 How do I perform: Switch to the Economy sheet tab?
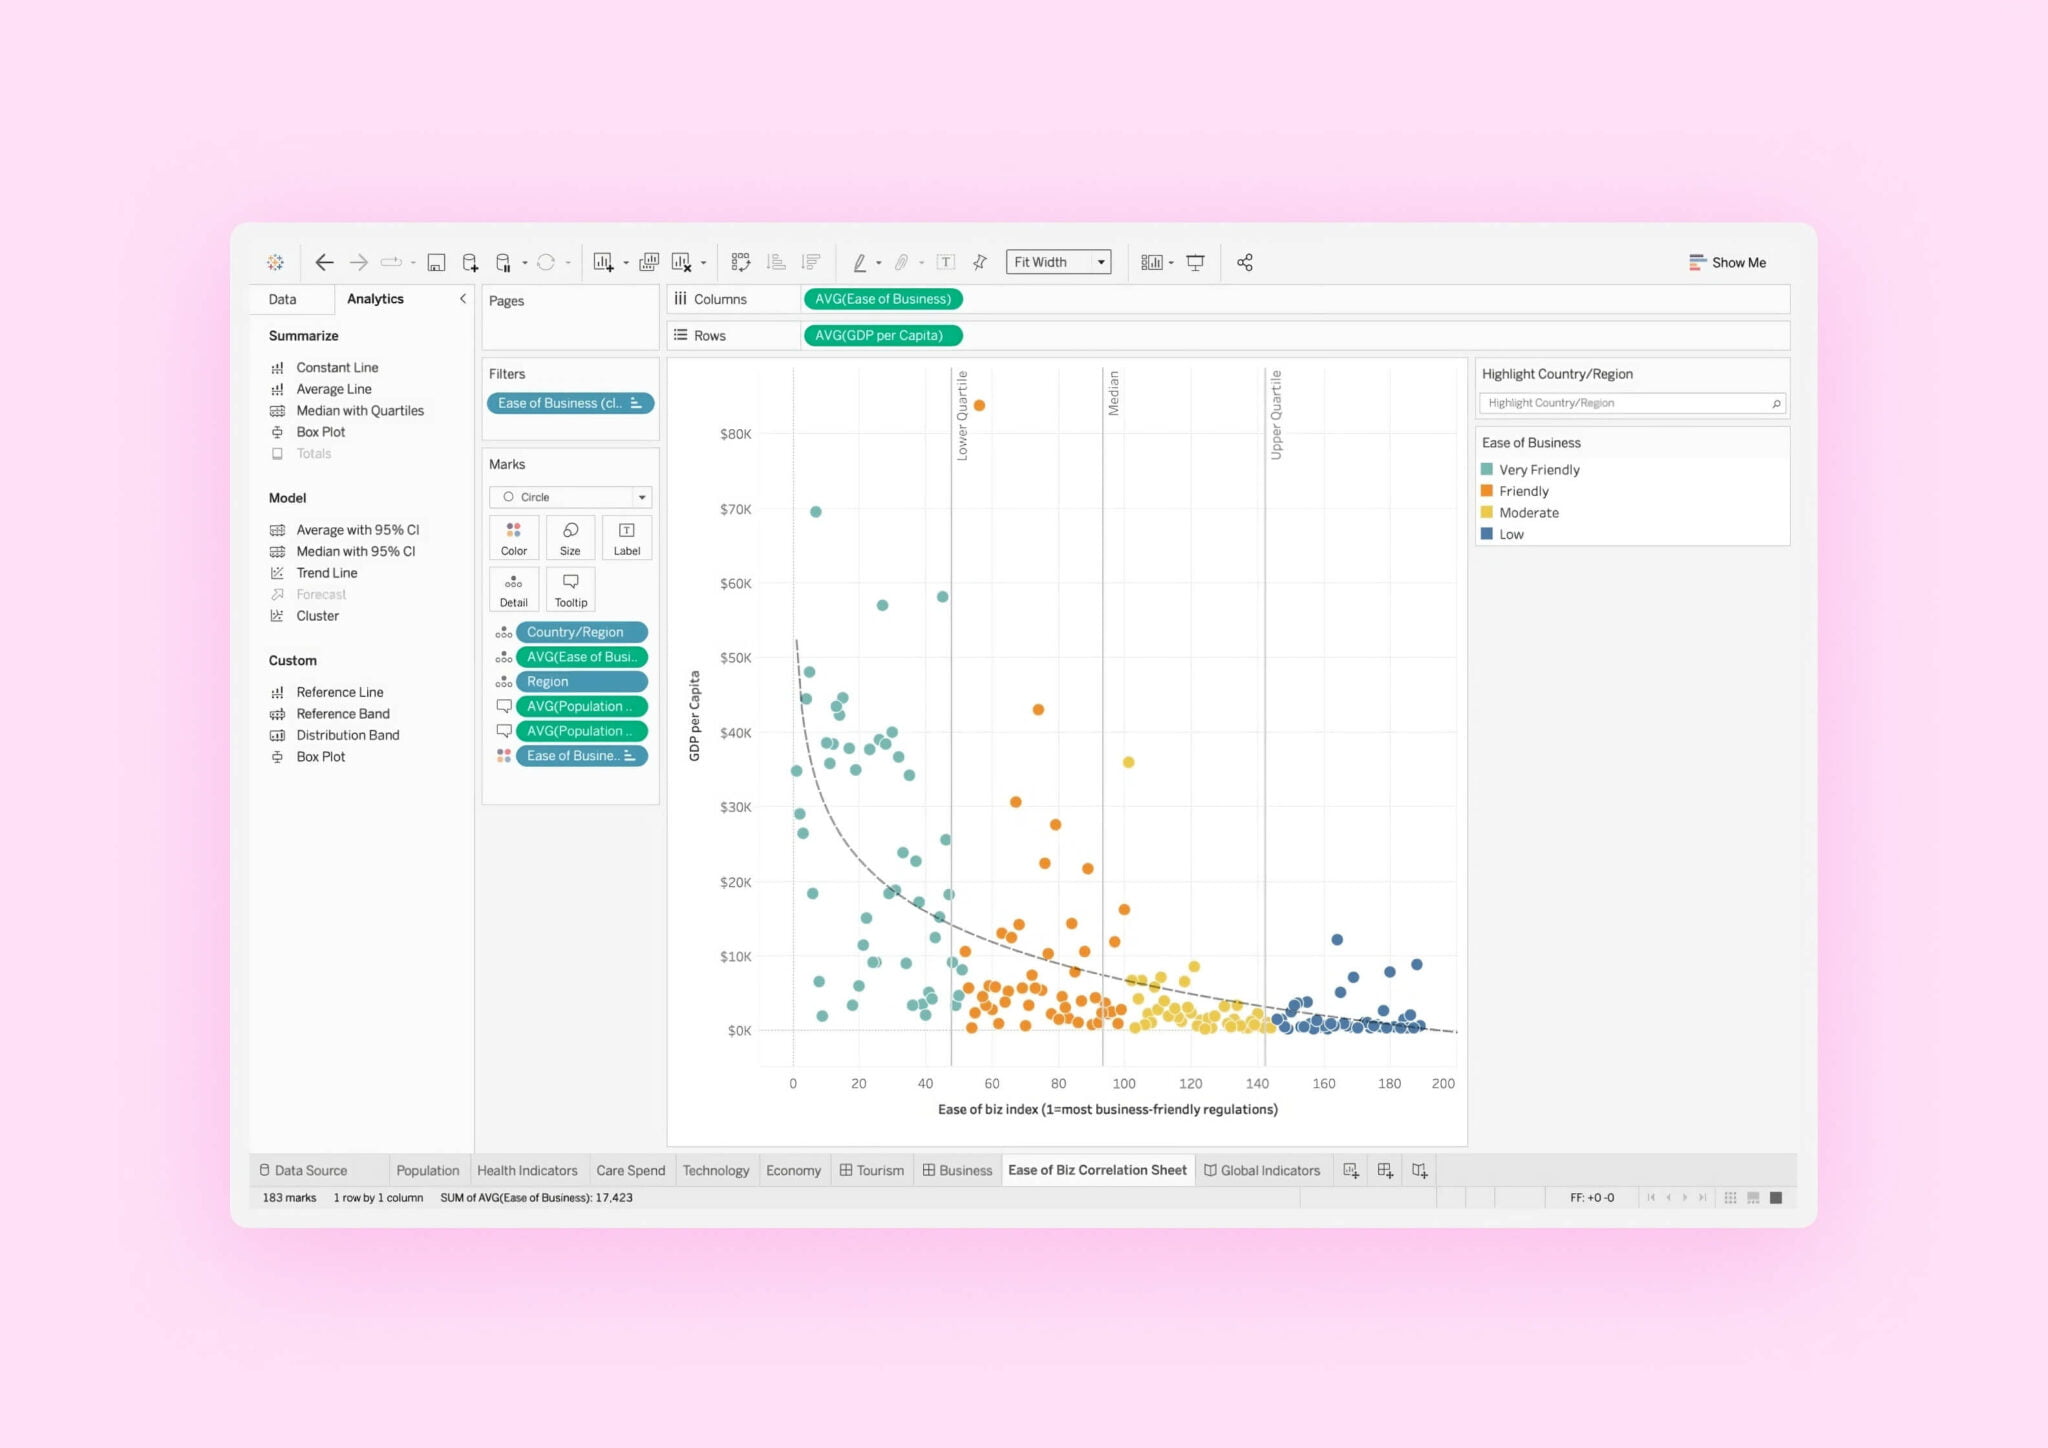coord(793,1170)
